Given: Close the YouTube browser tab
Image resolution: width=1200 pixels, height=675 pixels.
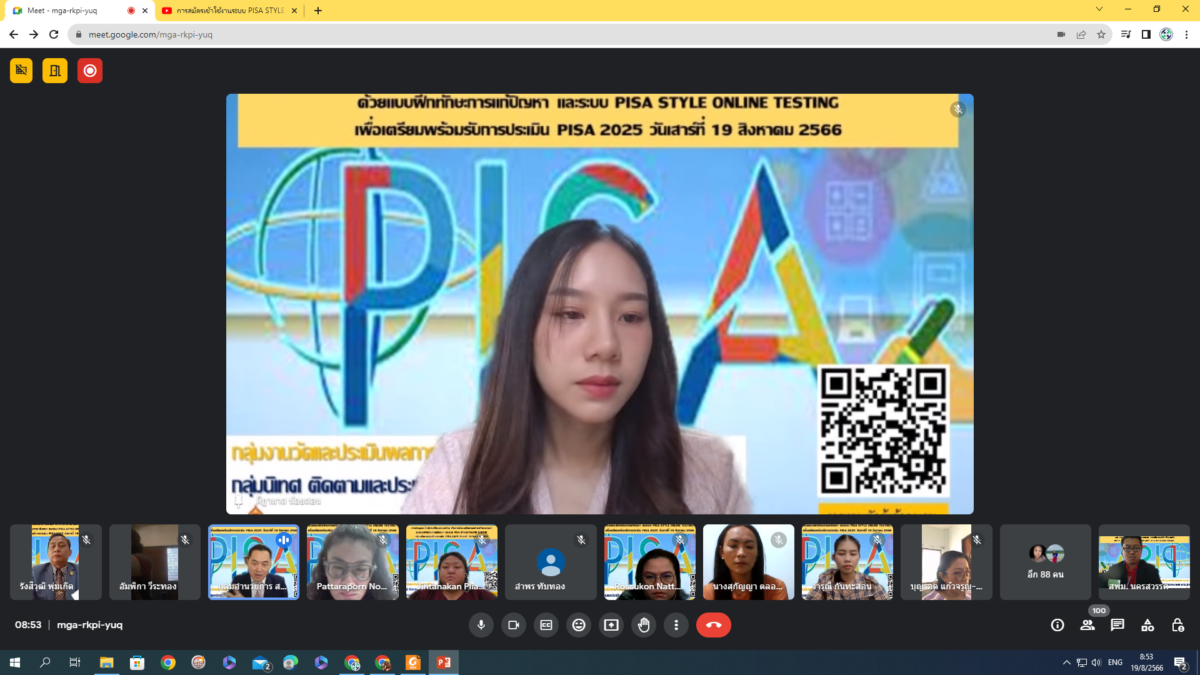Looking at the screenshot, I should tap(294, 10).
